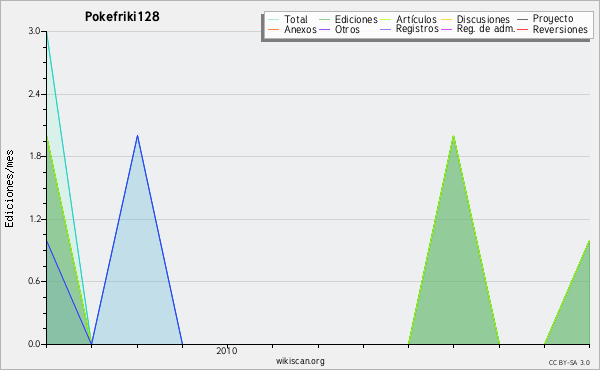Click the Otros legend entry

pyautogui.click(x=339, y=29)
